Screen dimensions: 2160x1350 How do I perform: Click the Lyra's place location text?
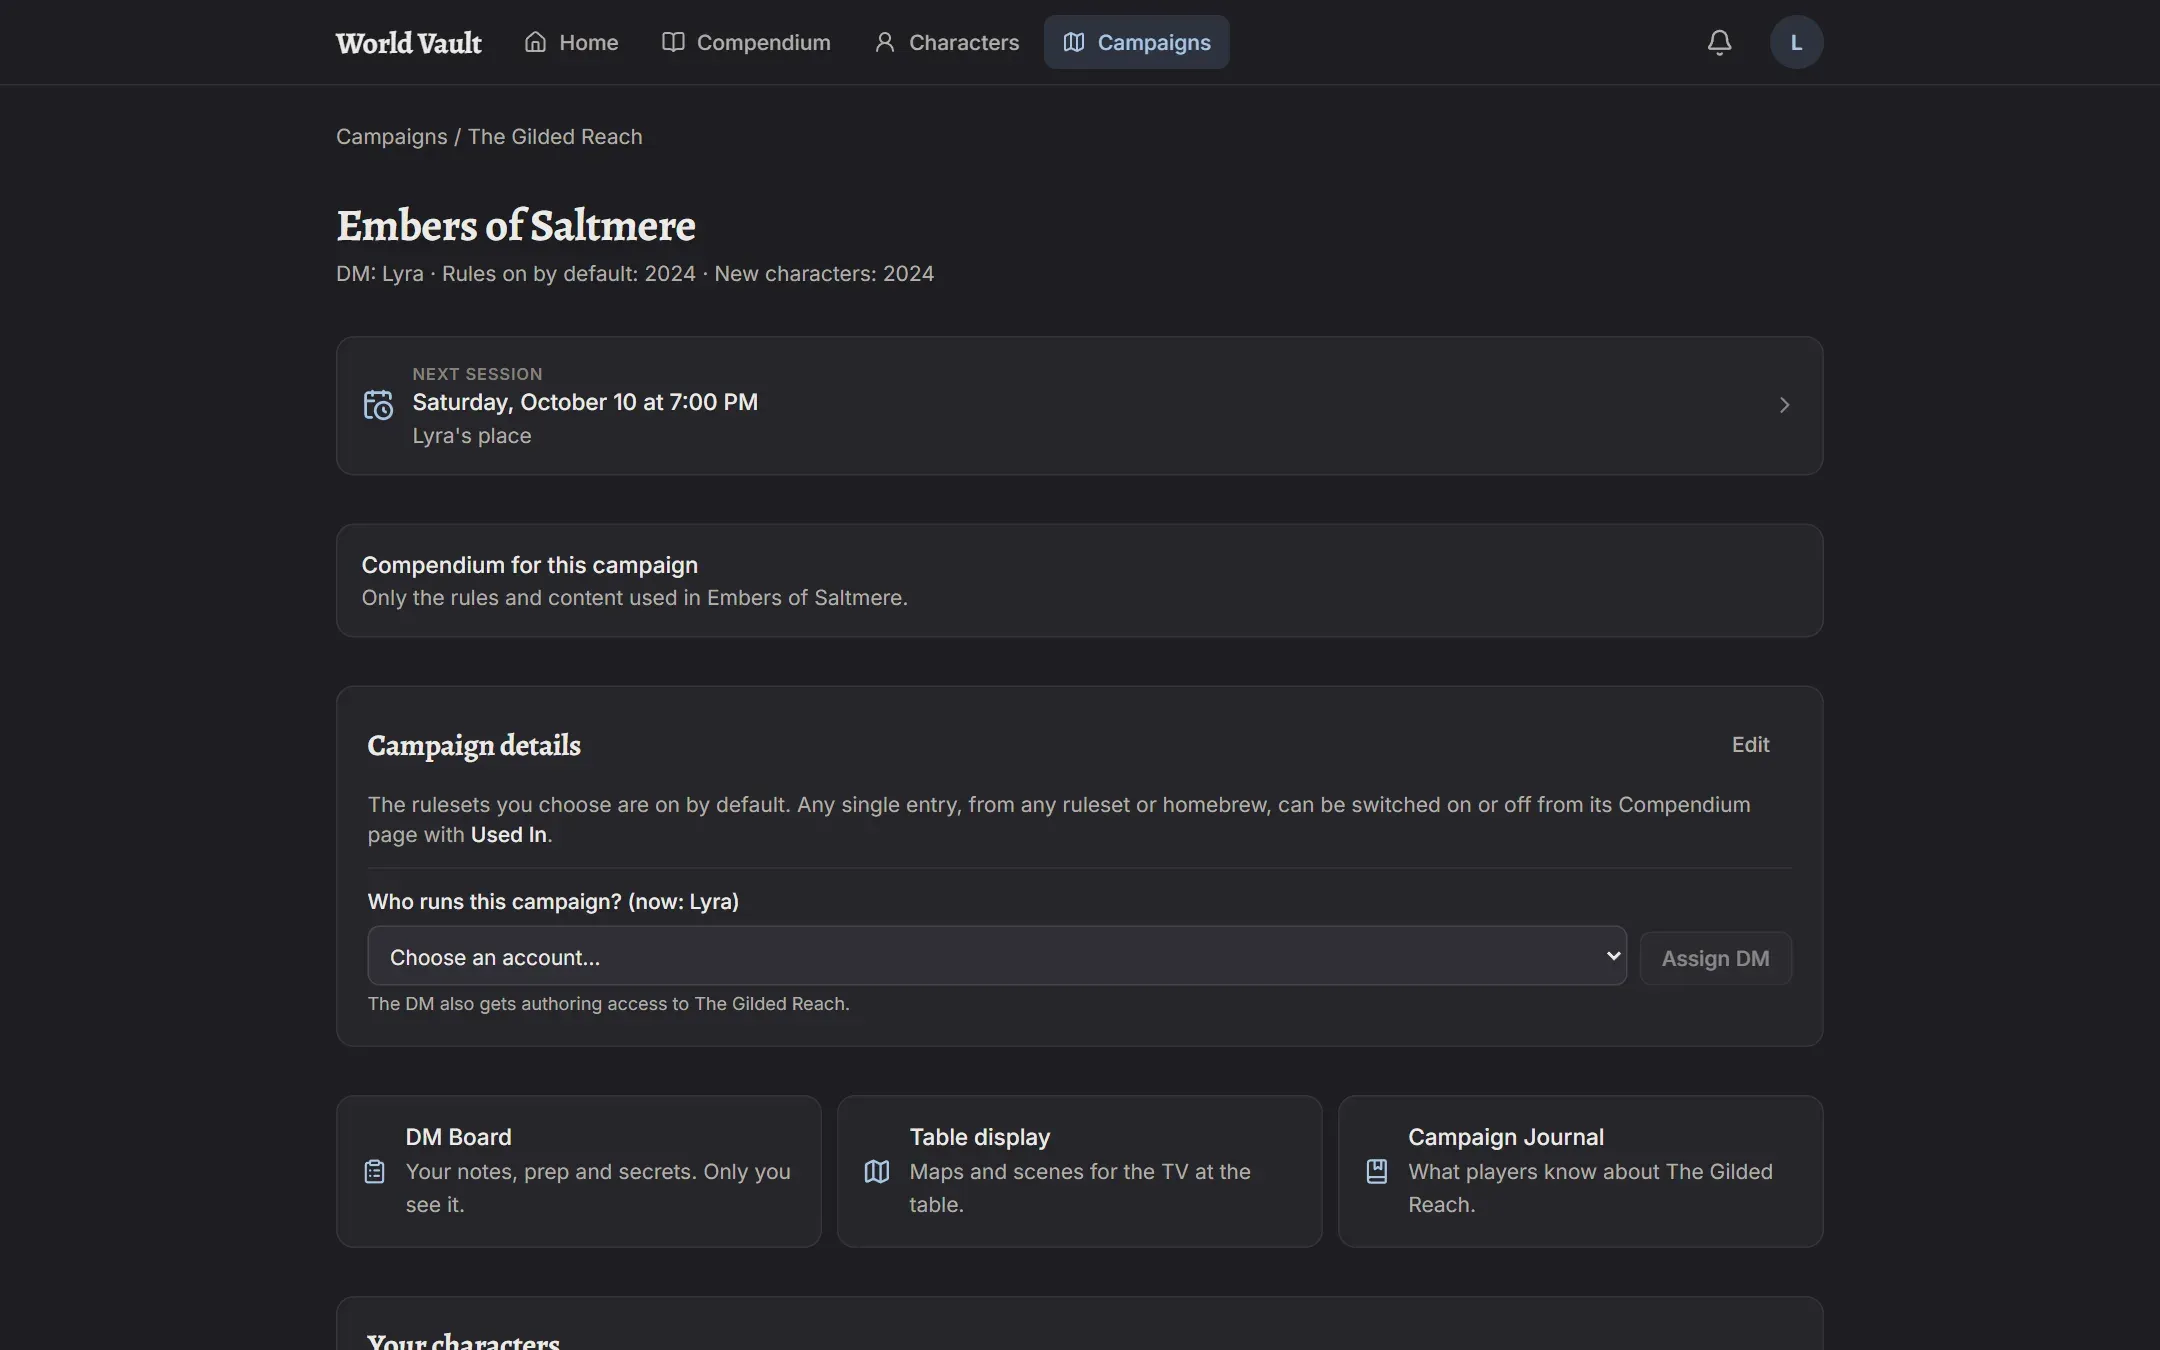pos(472,436)
